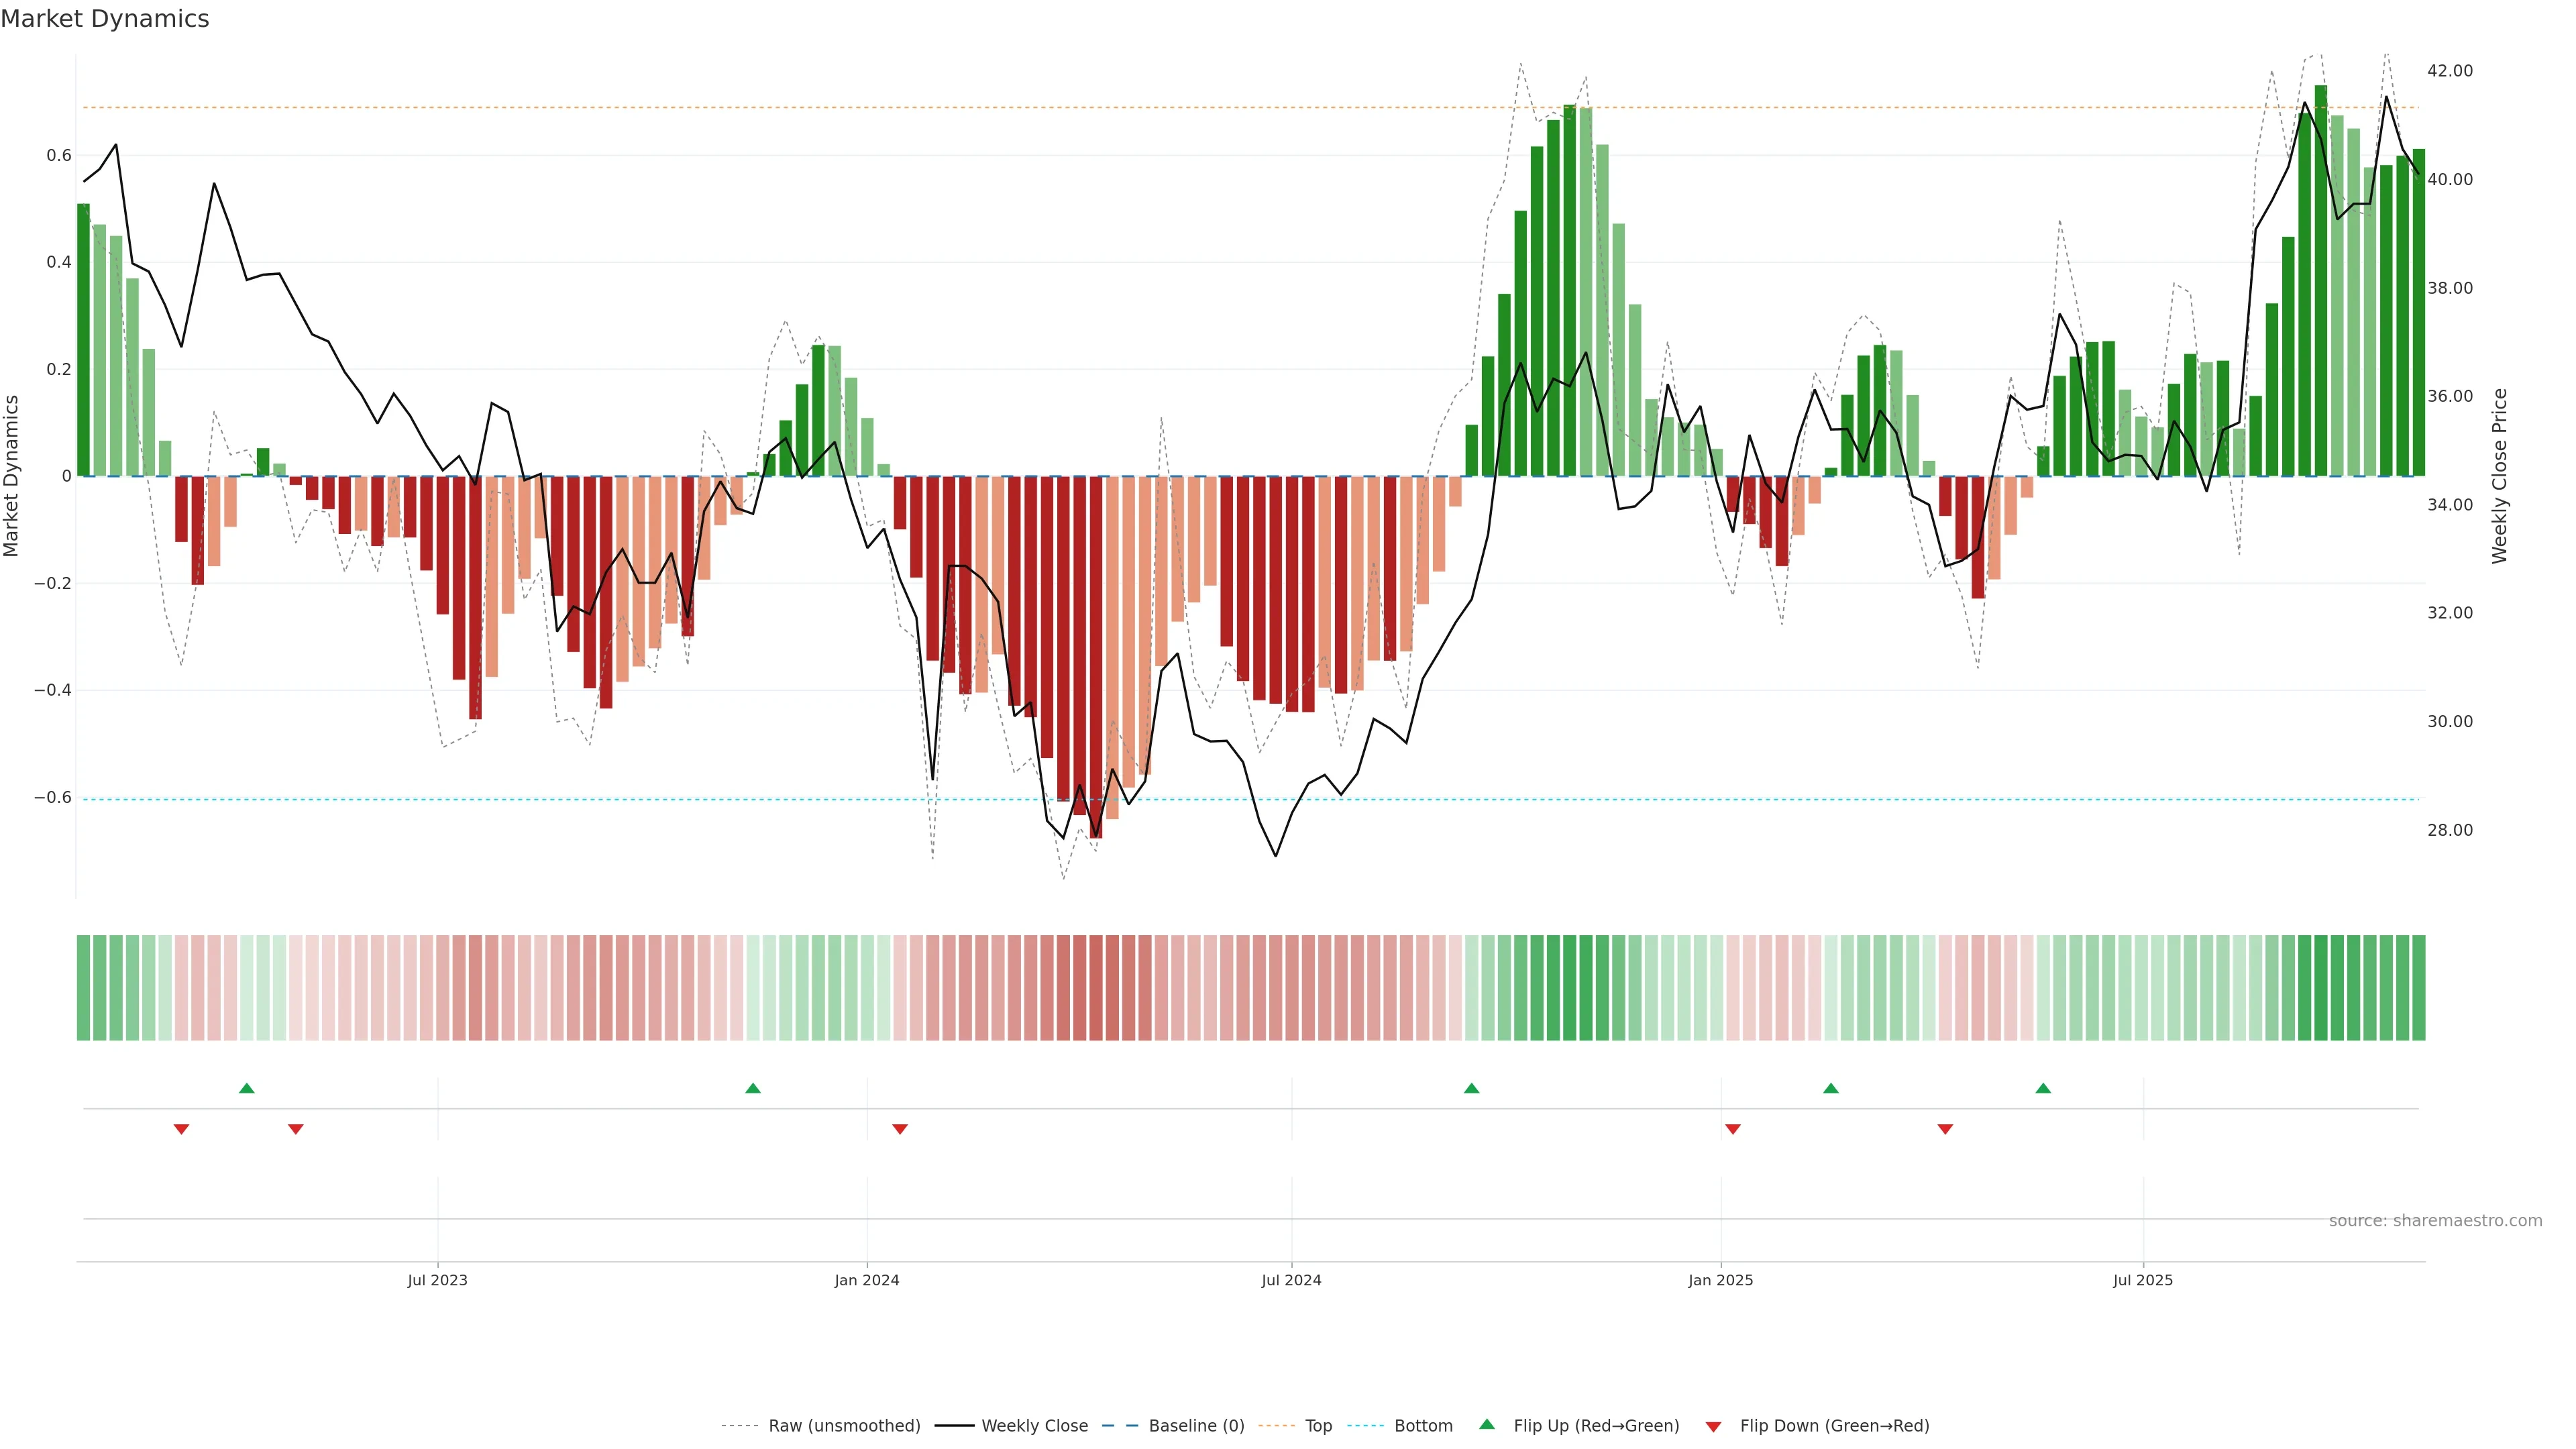Screen dimensions: 2576x1449
Task: Click the Jan 2024 x-axis label
Action: point(867,1280)
